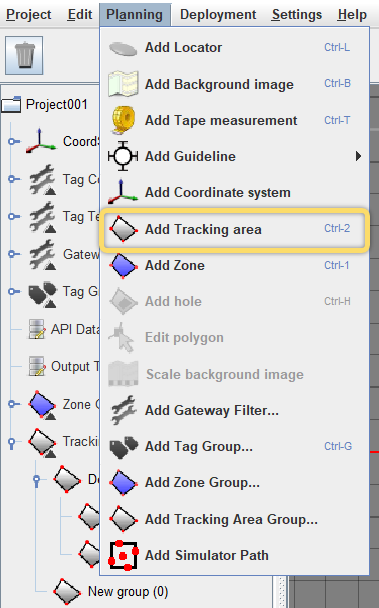Select the blue Add Zone icon
Image resolution: width=379 pixels, height=608 pixels.
[x=123, y=266]
